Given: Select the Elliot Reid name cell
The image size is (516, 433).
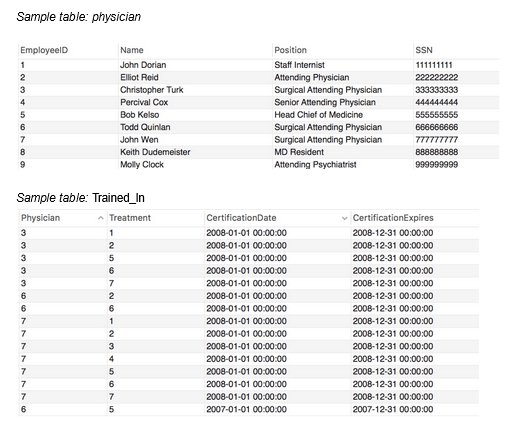Looking at the screenshot, I should pos(139,78).
